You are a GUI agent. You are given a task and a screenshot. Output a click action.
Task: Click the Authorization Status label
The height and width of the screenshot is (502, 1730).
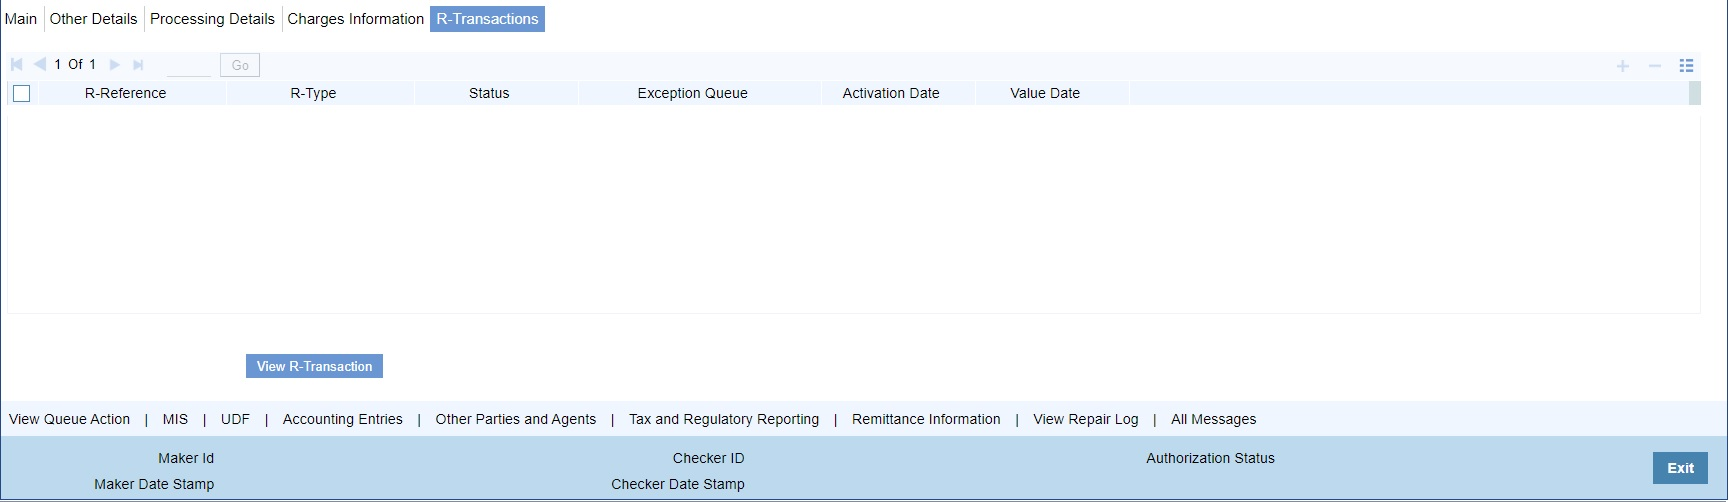click(x=1211, y=459)
